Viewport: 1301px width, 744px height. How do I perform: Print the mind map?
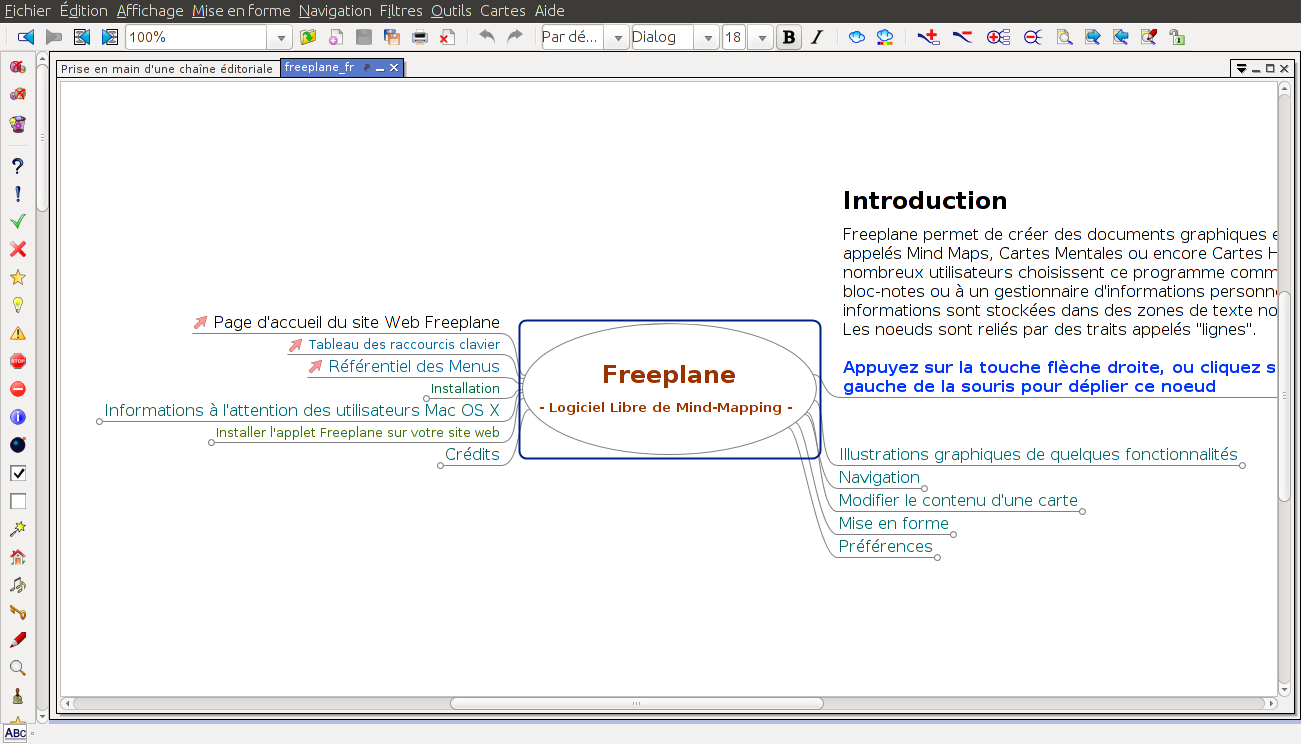coord(419,36)
